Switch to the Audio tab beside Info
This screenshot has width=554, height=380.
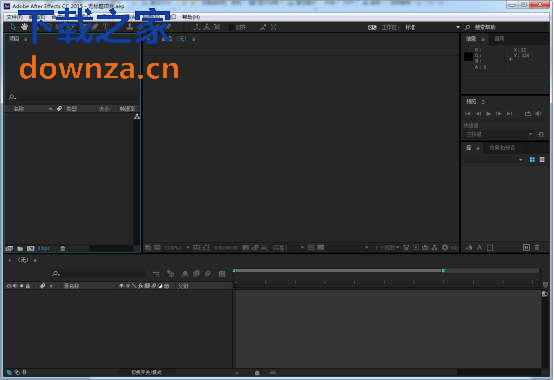click(x=499, y=39)
